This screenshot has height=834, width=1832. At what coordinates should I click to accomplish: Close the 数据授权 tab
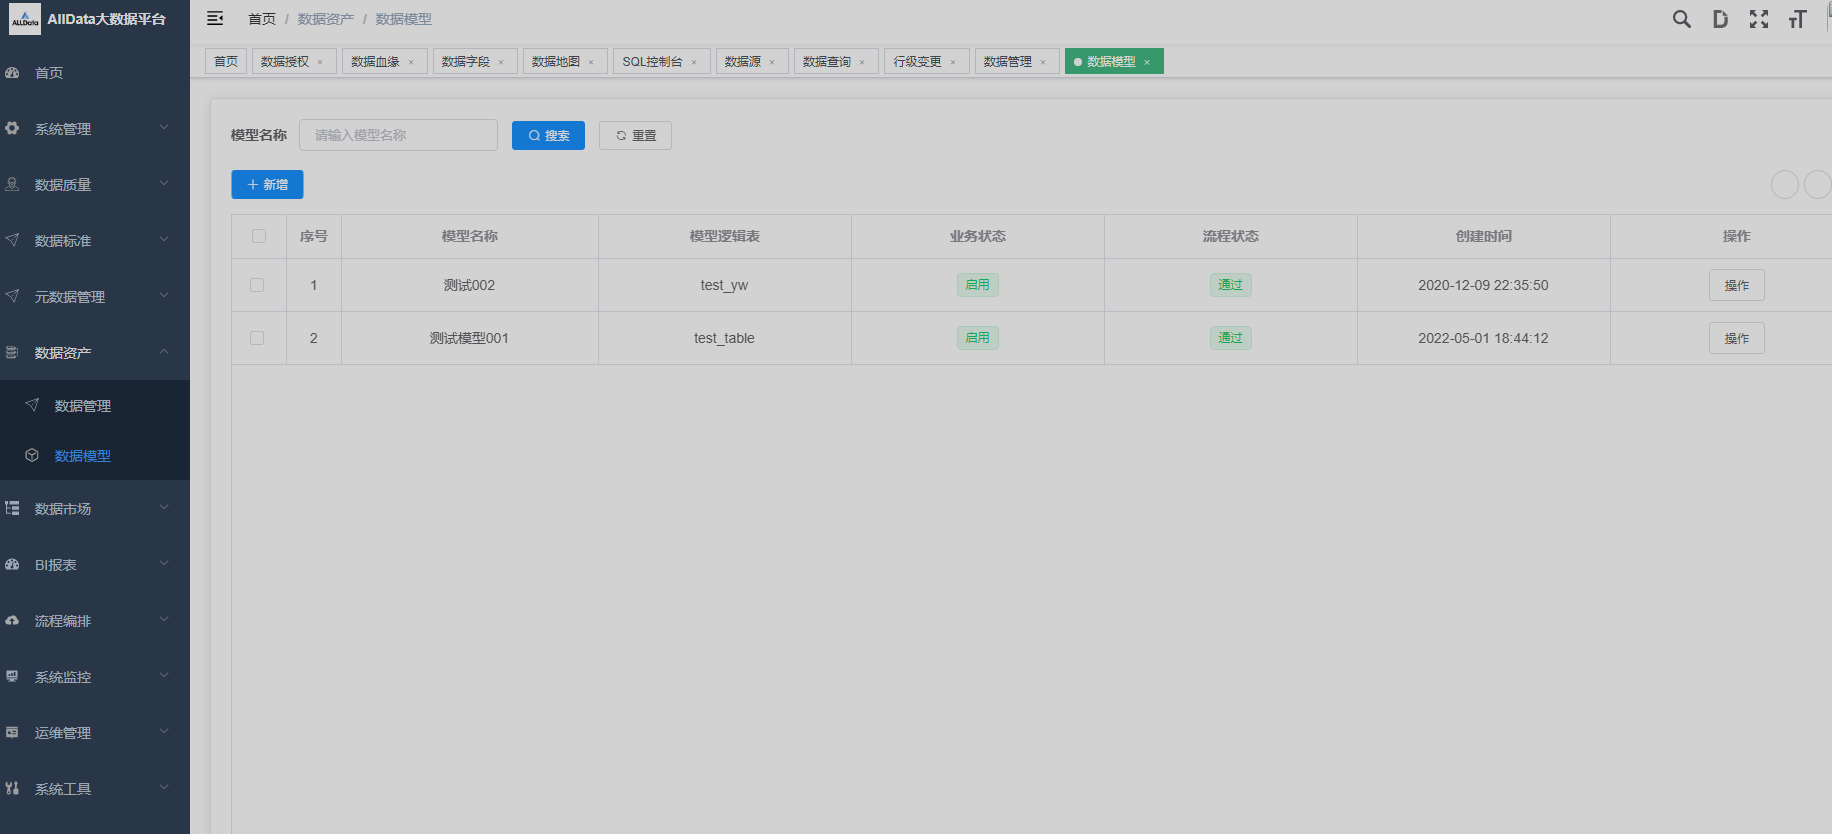point(321,62)
